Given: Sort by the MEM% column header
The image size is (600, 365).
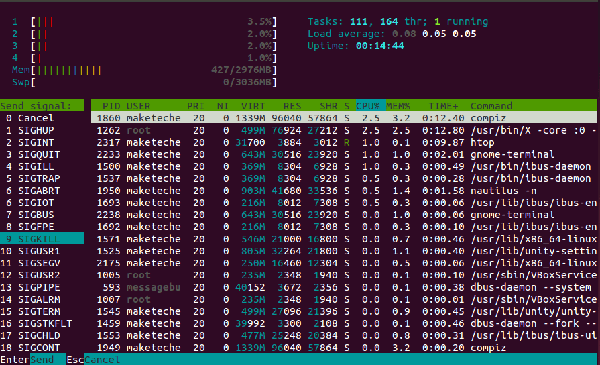Looking at the screenshot, I should pyautogui.click(x=398, y=106).
